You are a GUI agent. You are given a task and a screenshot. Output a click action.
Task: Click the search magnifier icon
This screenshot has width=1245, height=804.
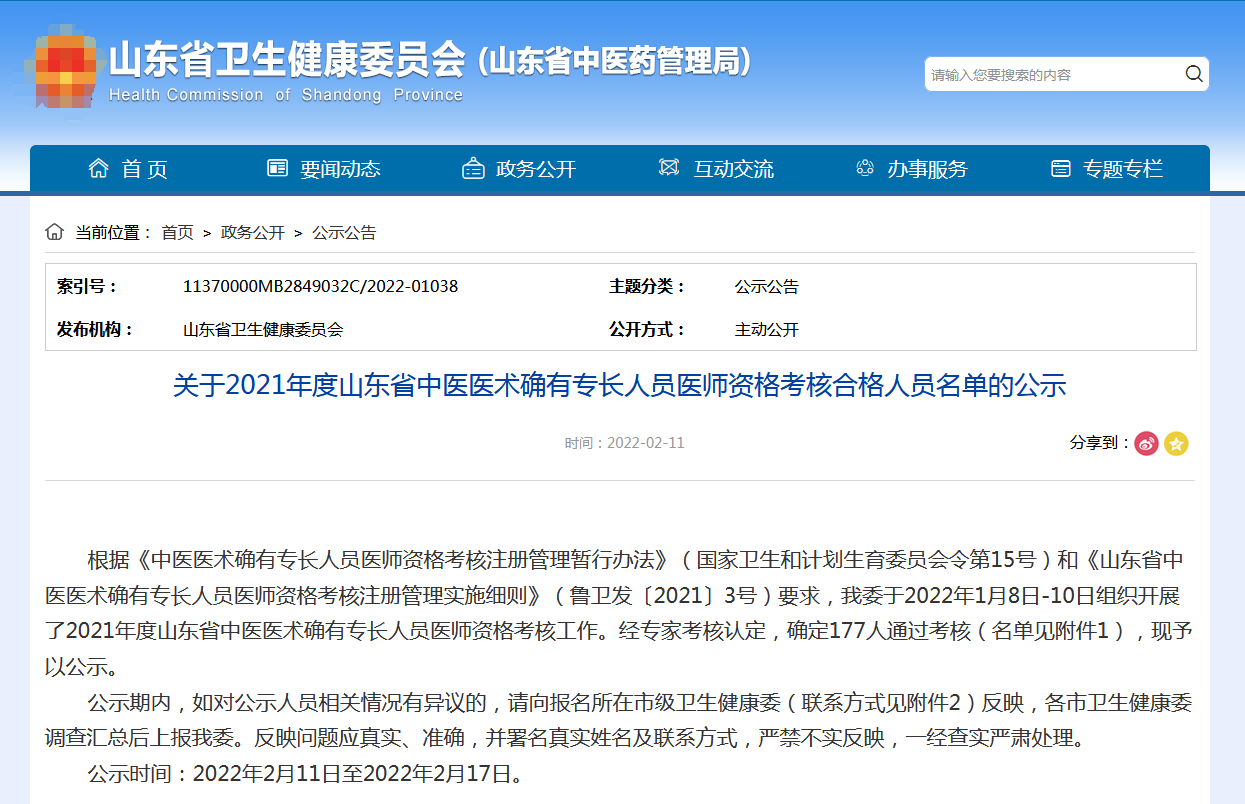coord(1193,74)
